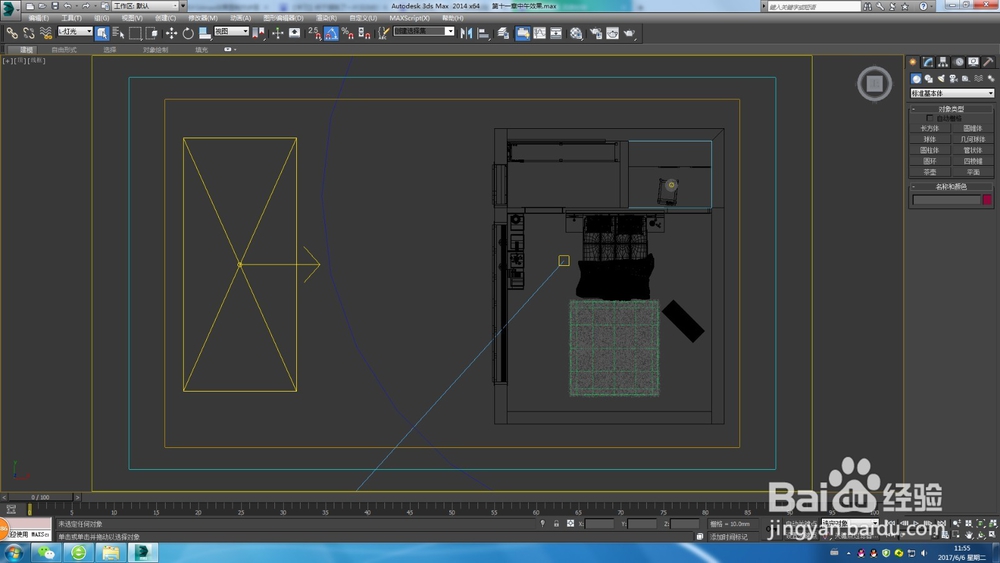Click the 平面 button
This screenshot has height=563, width=1000.
973,172
